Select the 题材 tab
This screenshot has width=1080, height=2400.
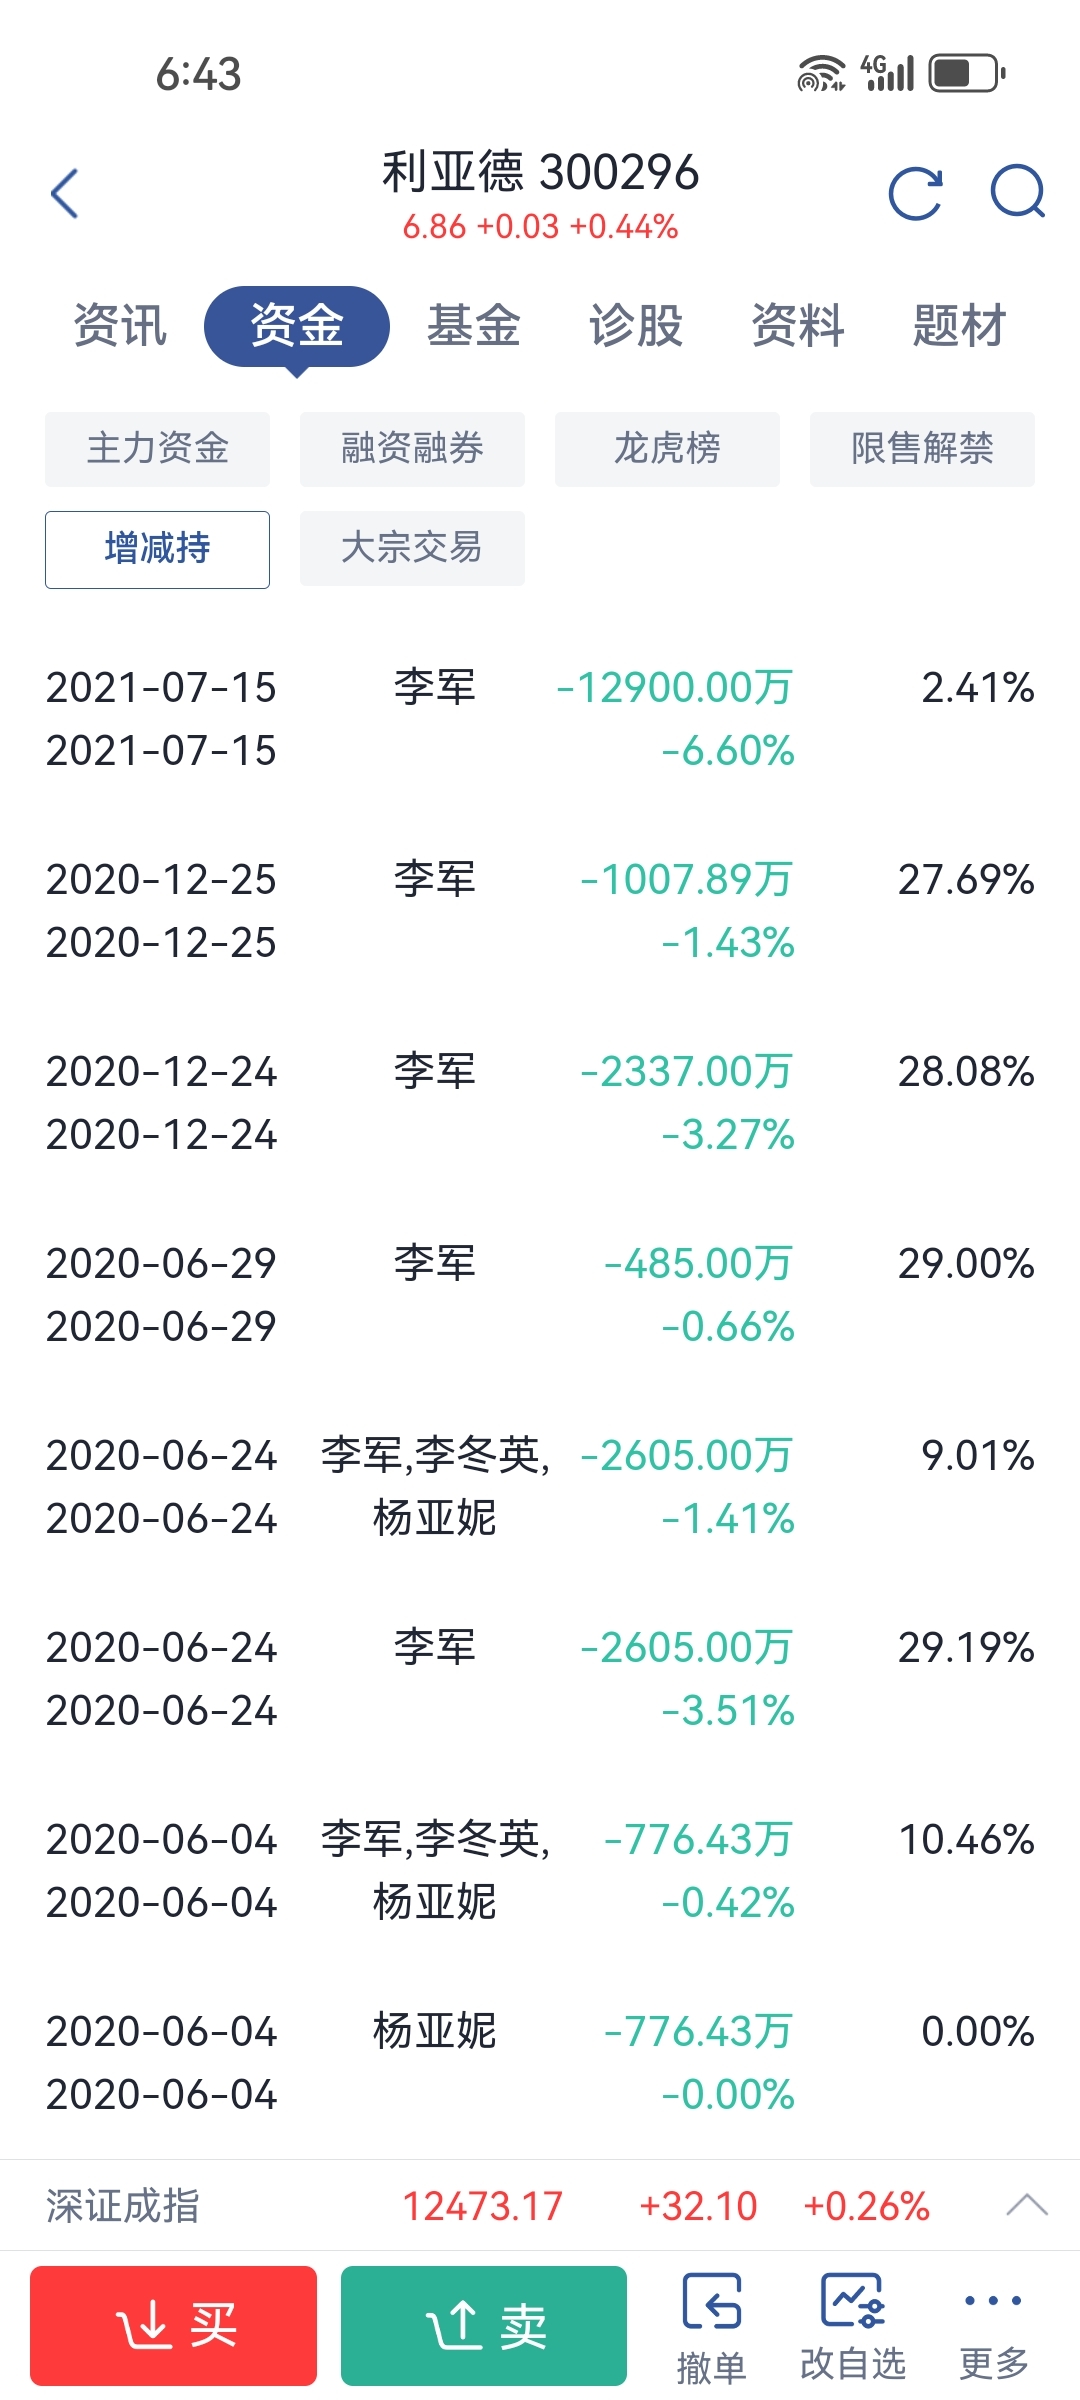click(959, 326)
